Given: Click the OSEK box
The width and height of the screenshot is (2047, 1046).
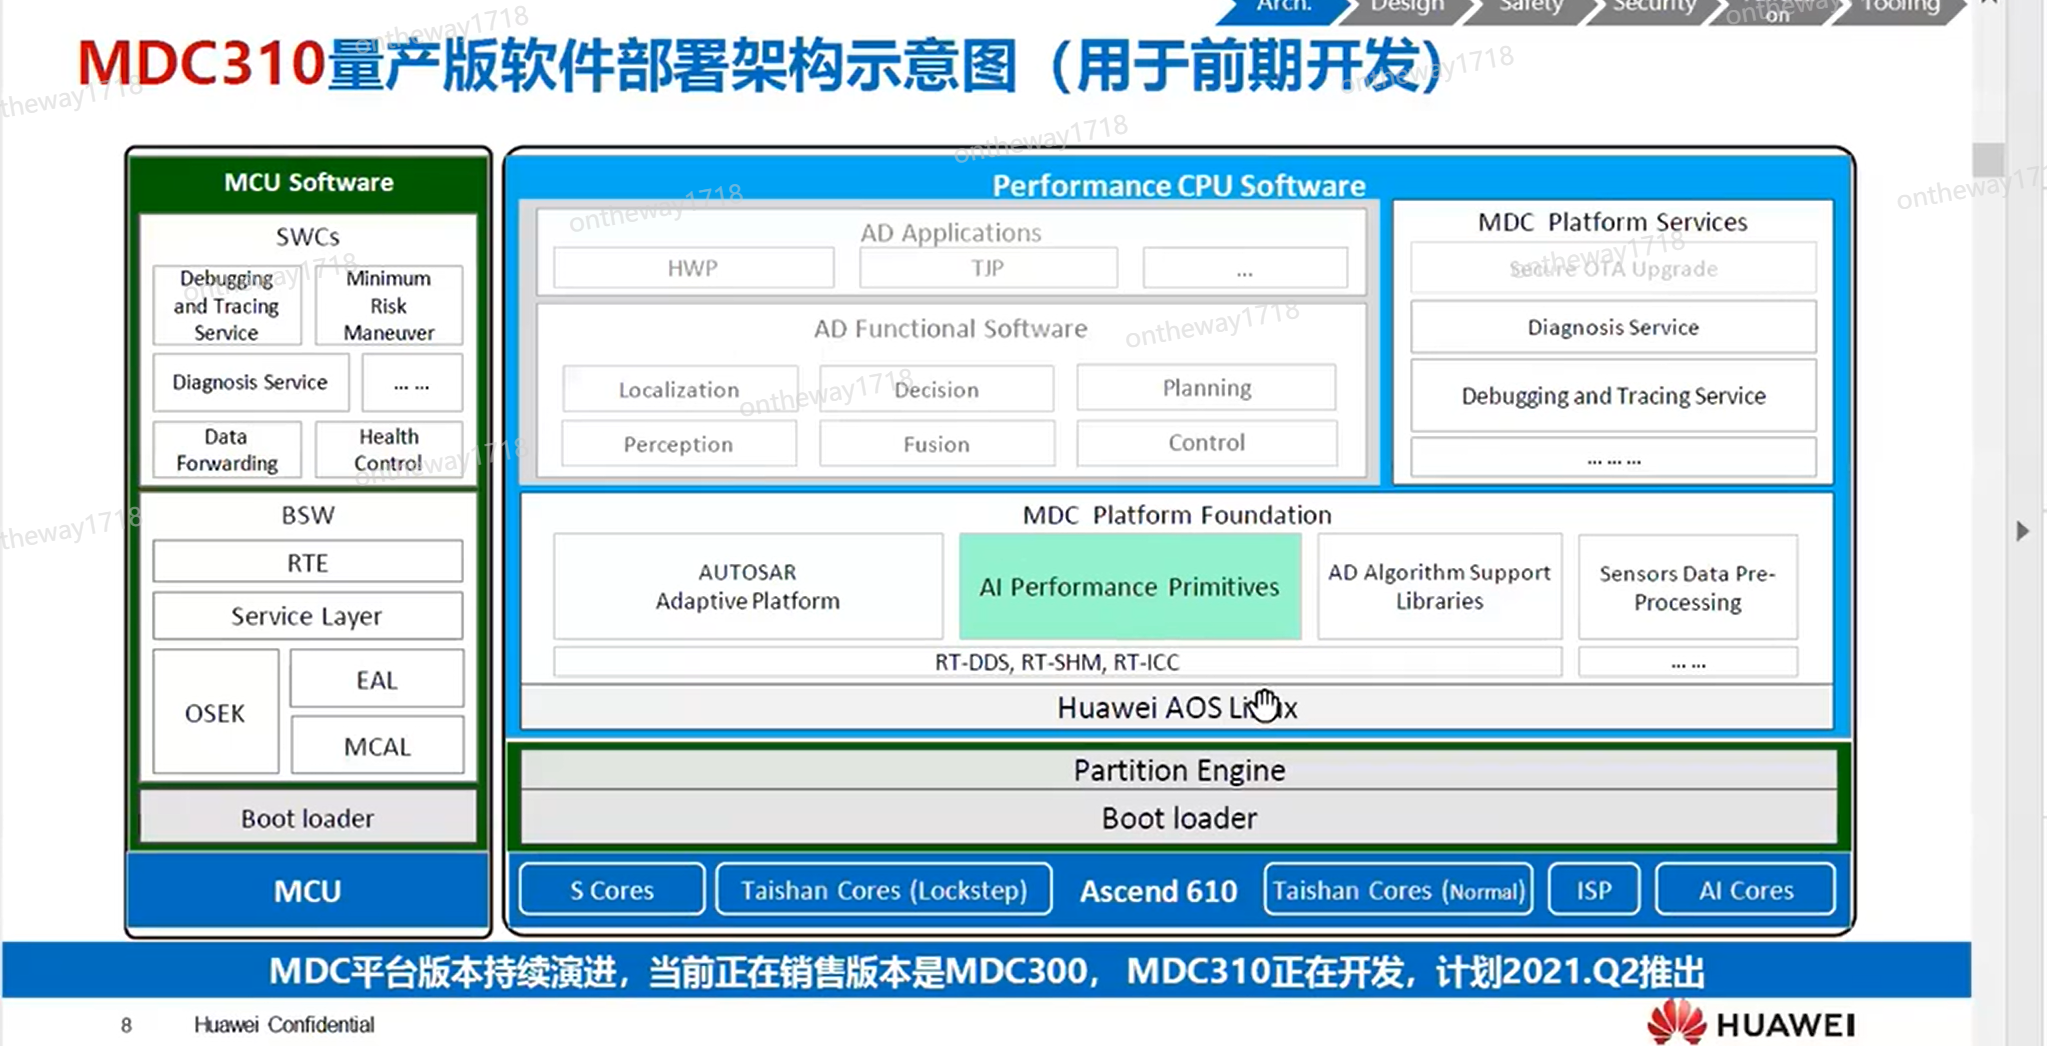Looking at the screenshot, I should point(215,712).
